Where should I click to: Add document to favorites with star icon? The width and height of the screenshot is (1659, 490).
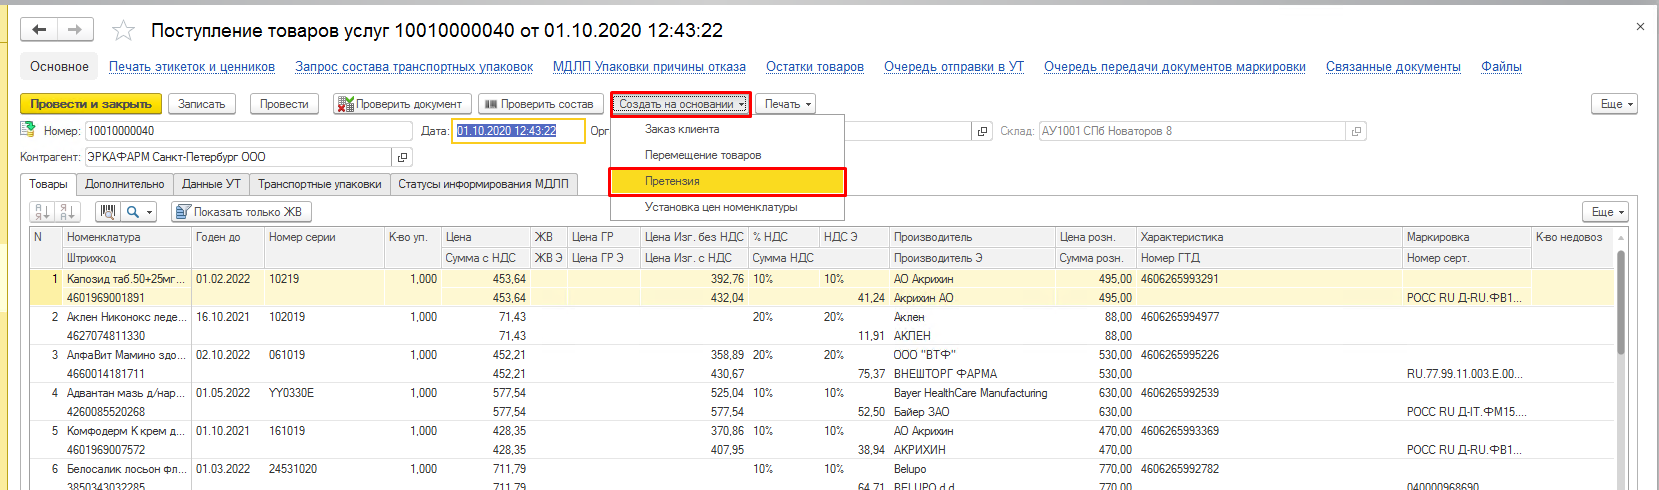click(123, 31)
